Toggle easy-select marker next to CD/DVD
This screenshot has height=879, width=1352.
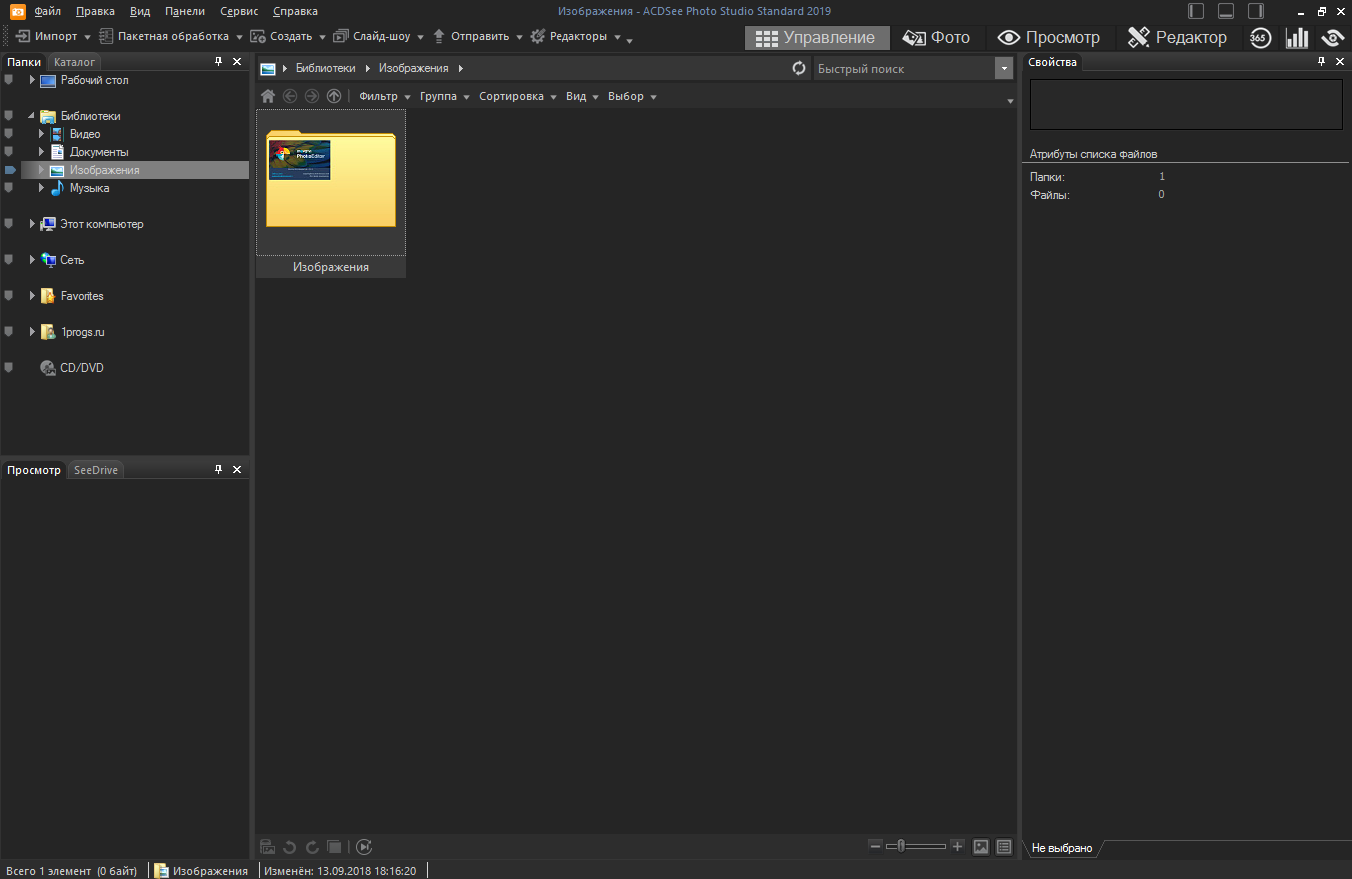[x=9, y=368]
